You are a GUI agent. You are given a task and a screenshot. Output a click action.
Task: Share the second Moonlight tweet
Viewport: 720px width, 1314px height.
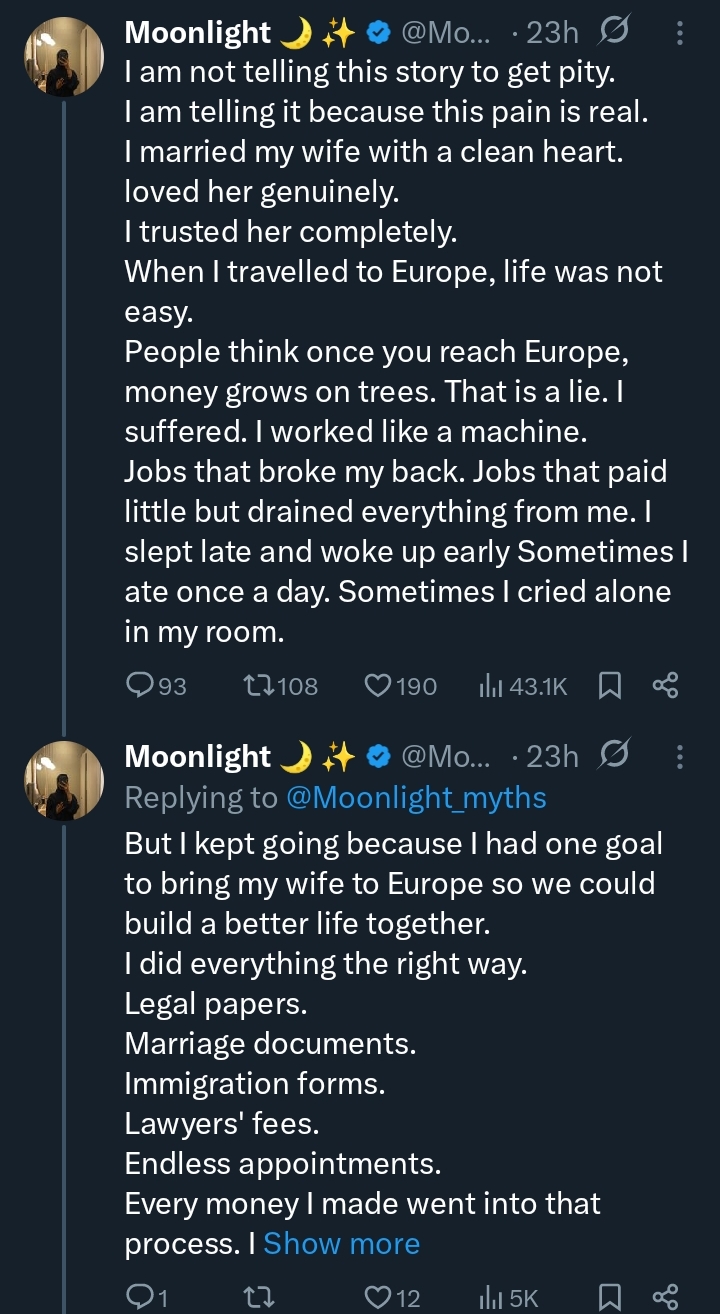pyautogui.click(x=665, y=1297)
